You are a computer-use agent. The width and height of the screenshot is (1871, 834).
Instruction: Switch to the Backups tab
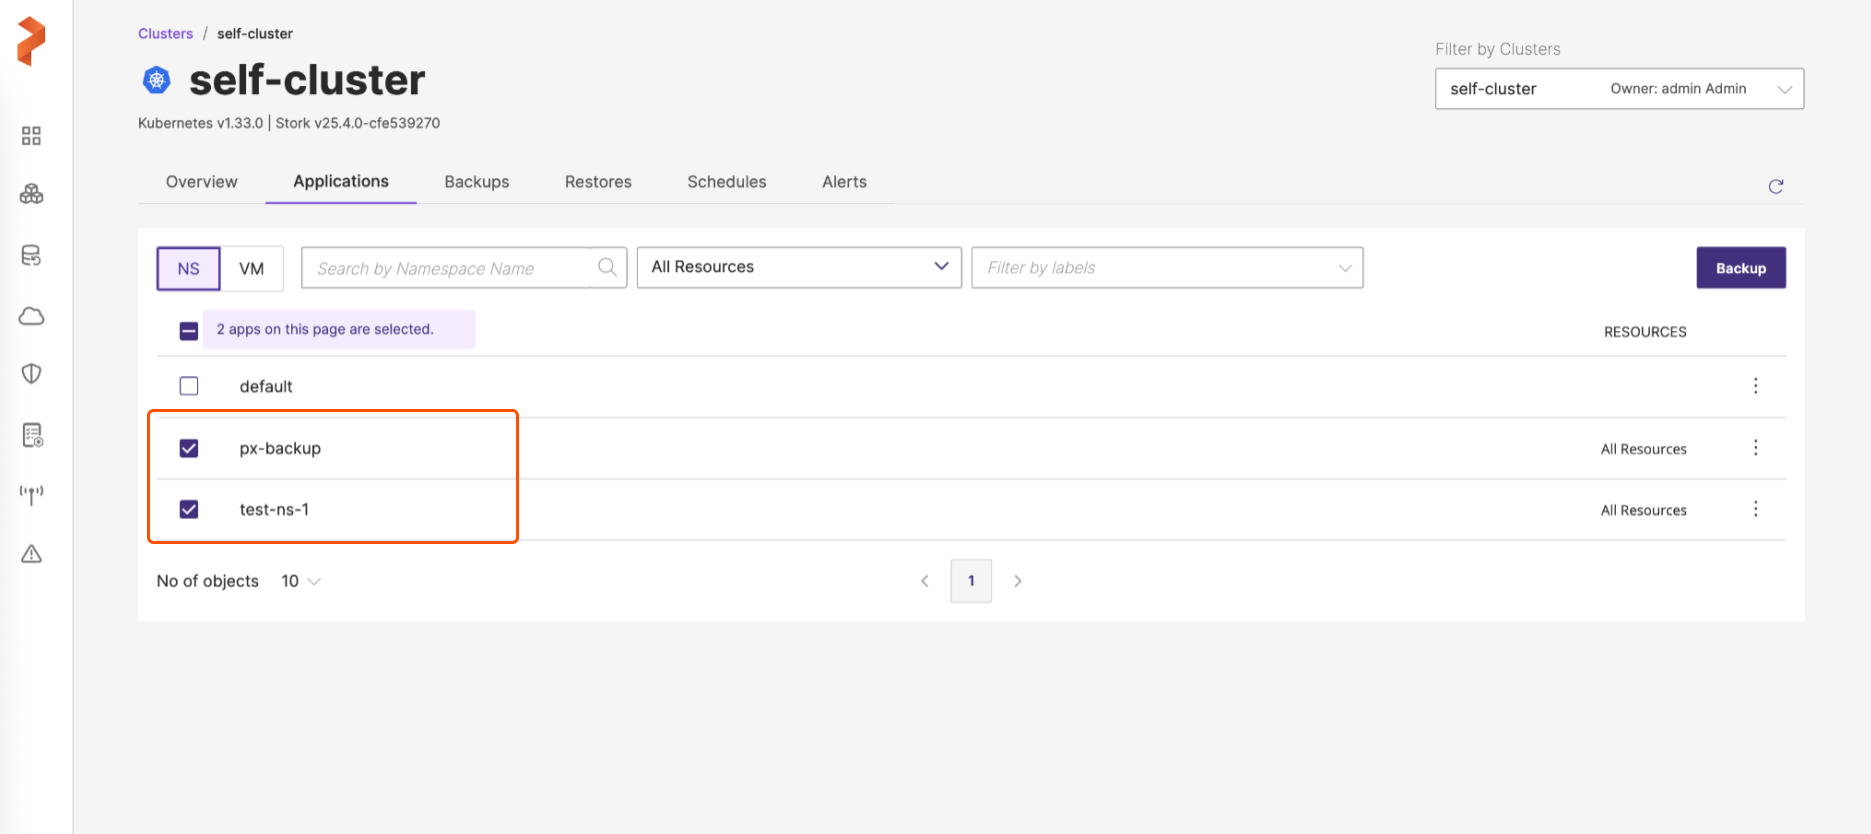coord(476,182)
